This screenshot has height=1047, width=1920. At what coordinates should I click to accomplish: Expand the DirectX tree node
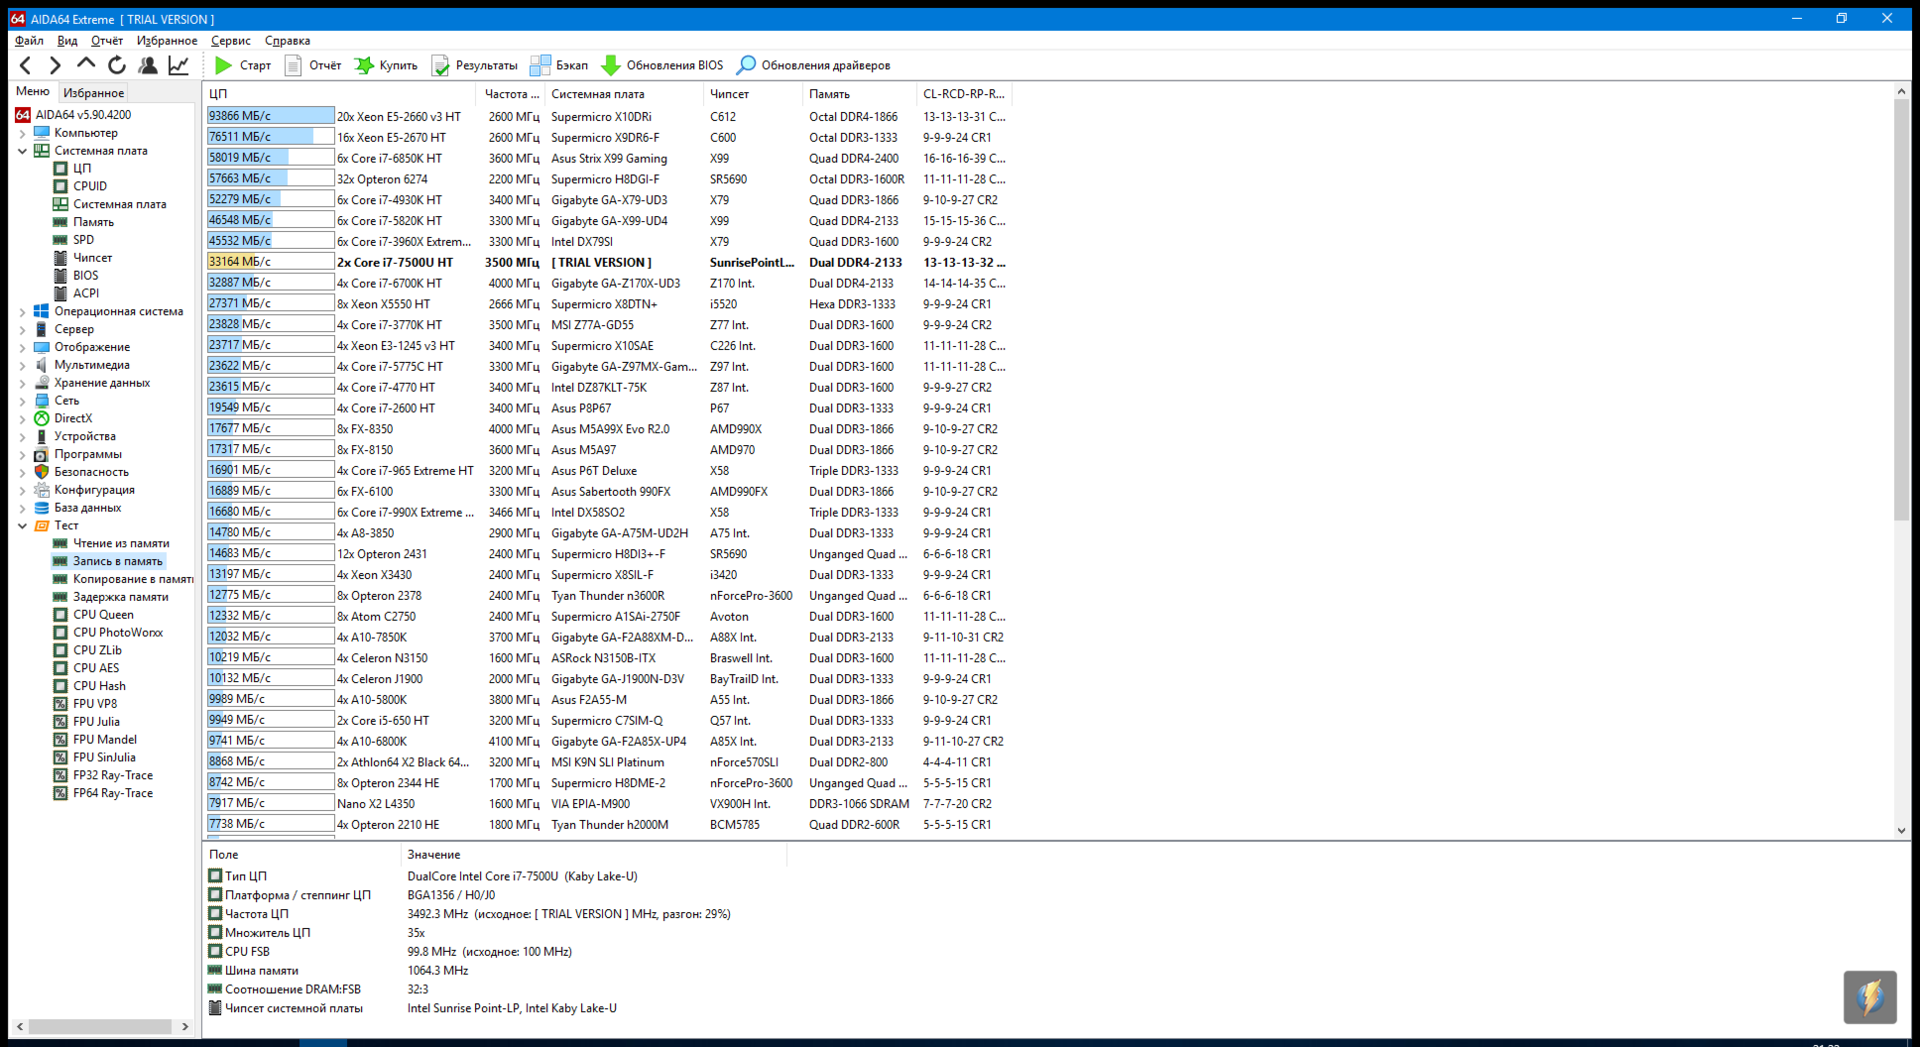click(x=22, y=419)
